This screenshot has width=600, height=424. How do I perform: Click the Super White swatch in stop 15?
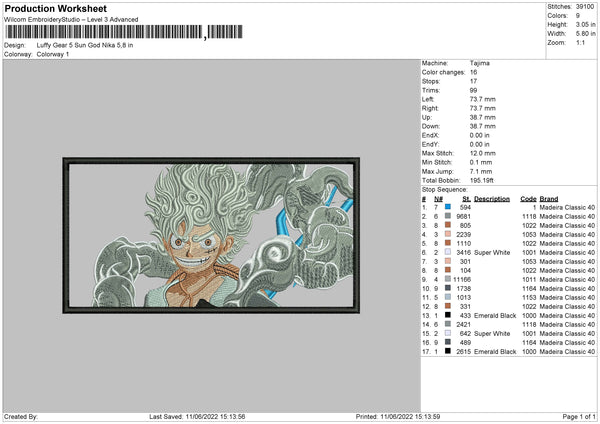[x=448, y=333]
